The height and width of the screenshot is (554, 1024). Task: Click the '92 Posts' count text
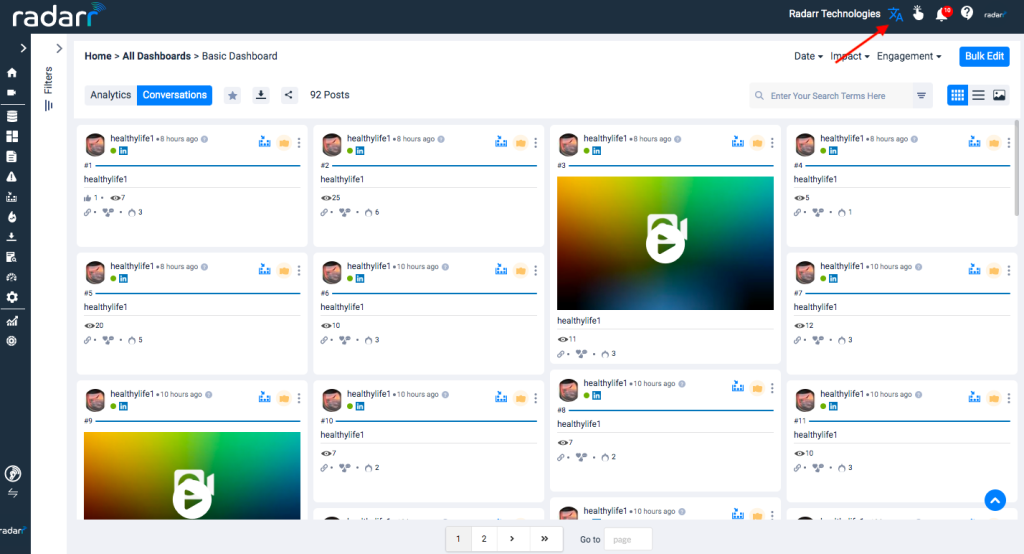tap(330, 95)
